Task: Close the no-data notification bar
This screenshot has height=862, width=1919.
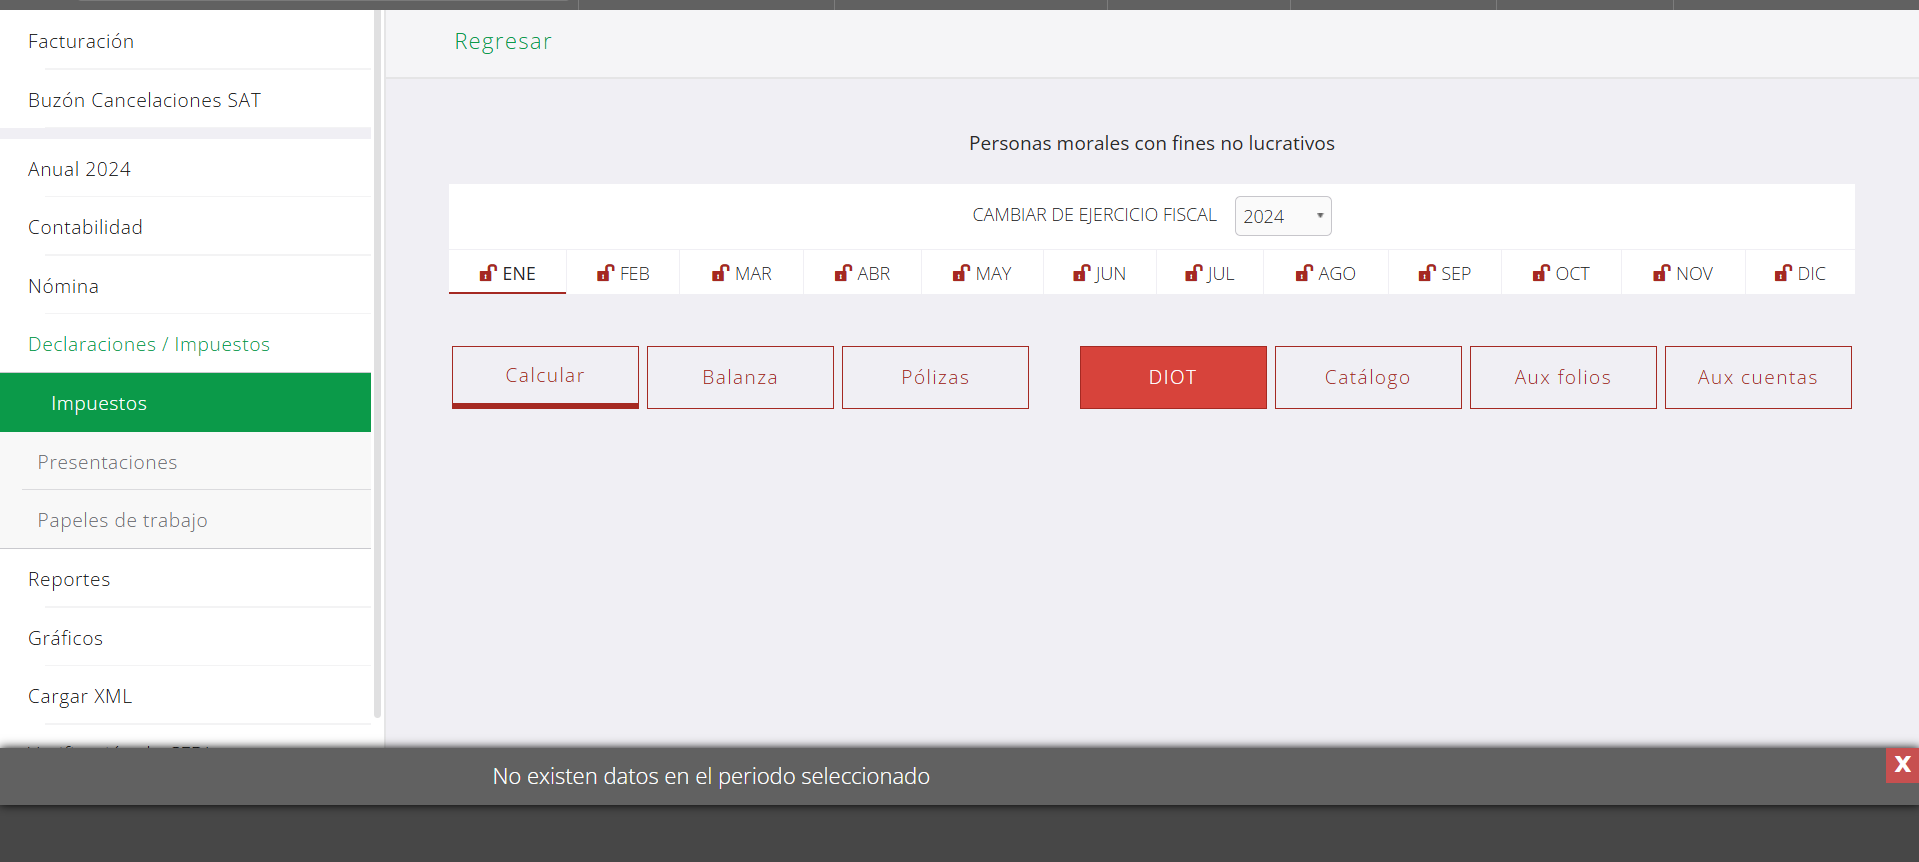Action: [1901, 765]
